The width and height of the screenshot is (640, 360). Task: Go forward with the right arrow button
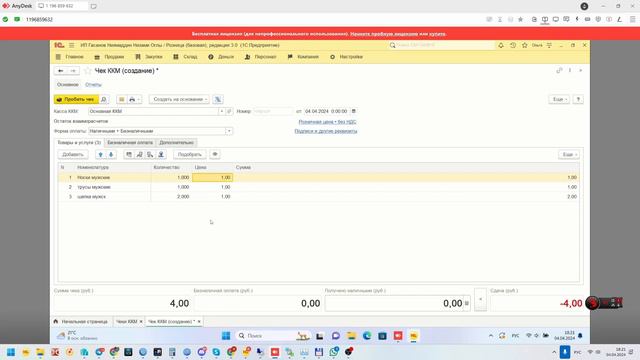point(73,71)
